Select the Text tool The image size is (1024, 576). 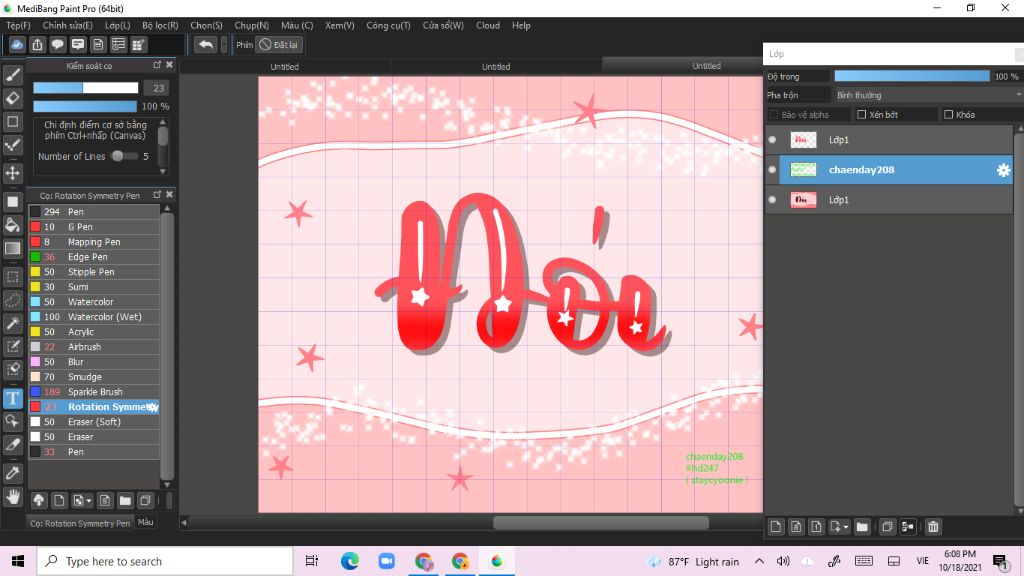point(12,398)
